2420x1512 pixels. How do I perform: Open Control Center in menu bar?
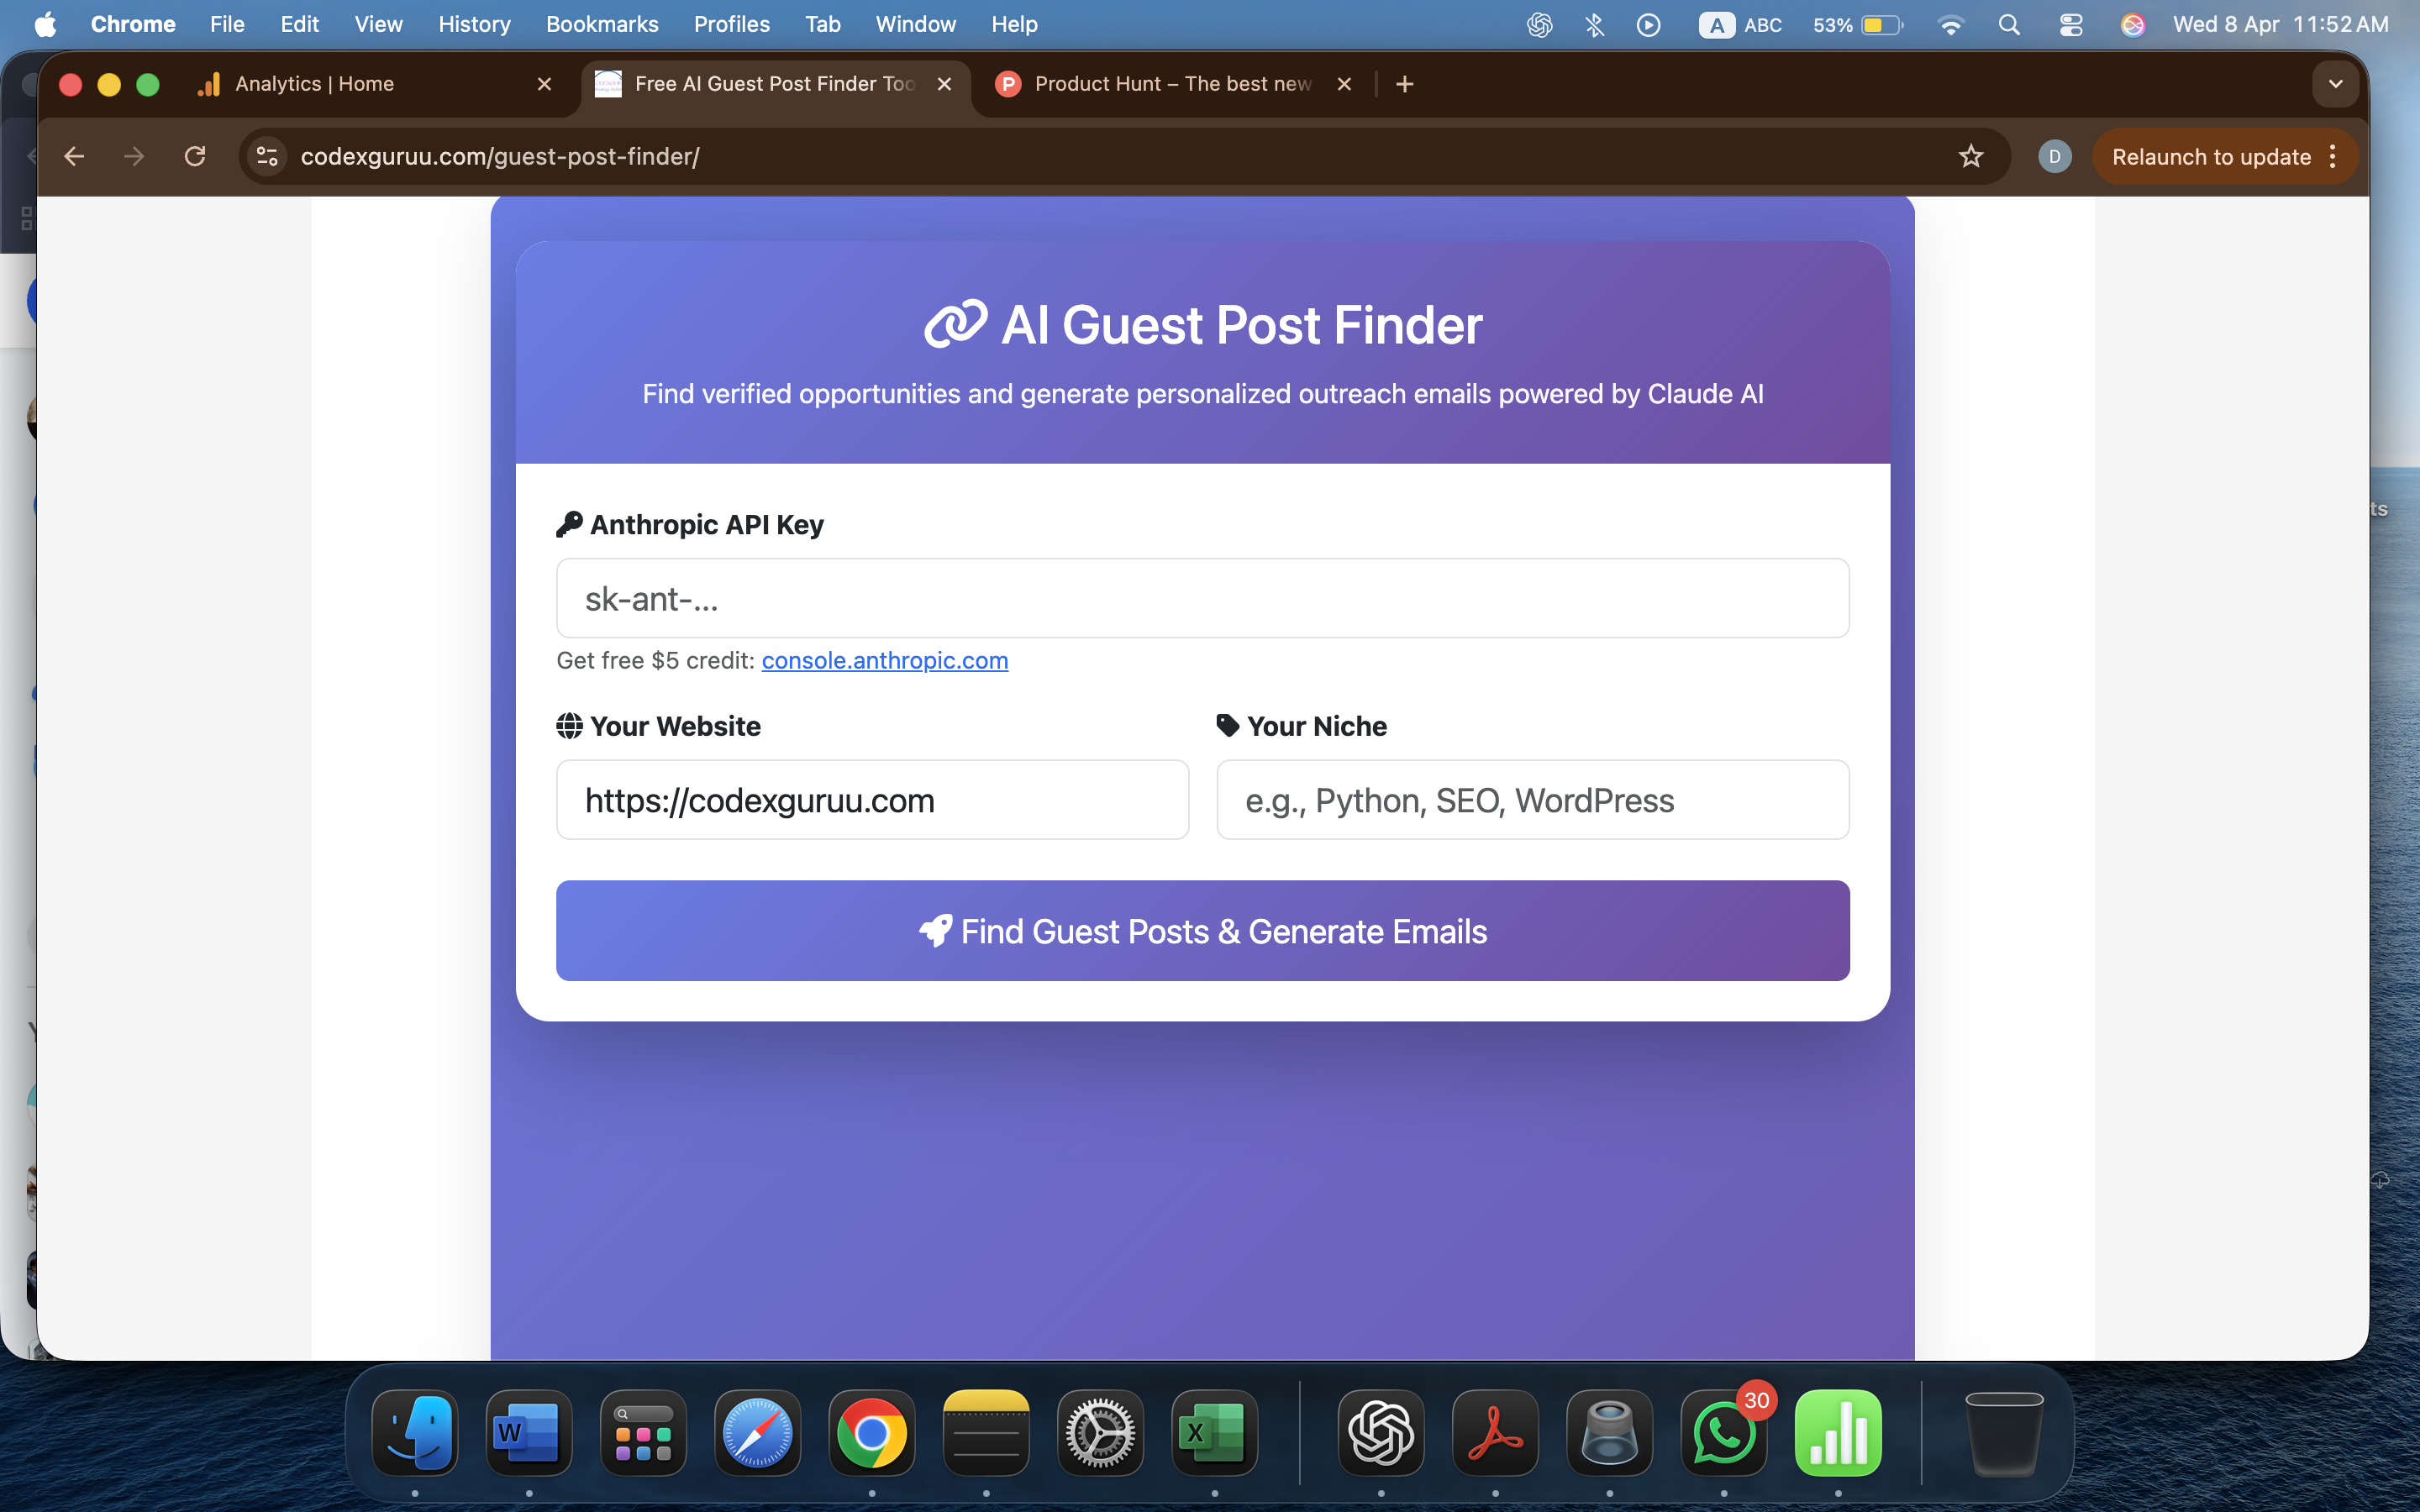2070,24
